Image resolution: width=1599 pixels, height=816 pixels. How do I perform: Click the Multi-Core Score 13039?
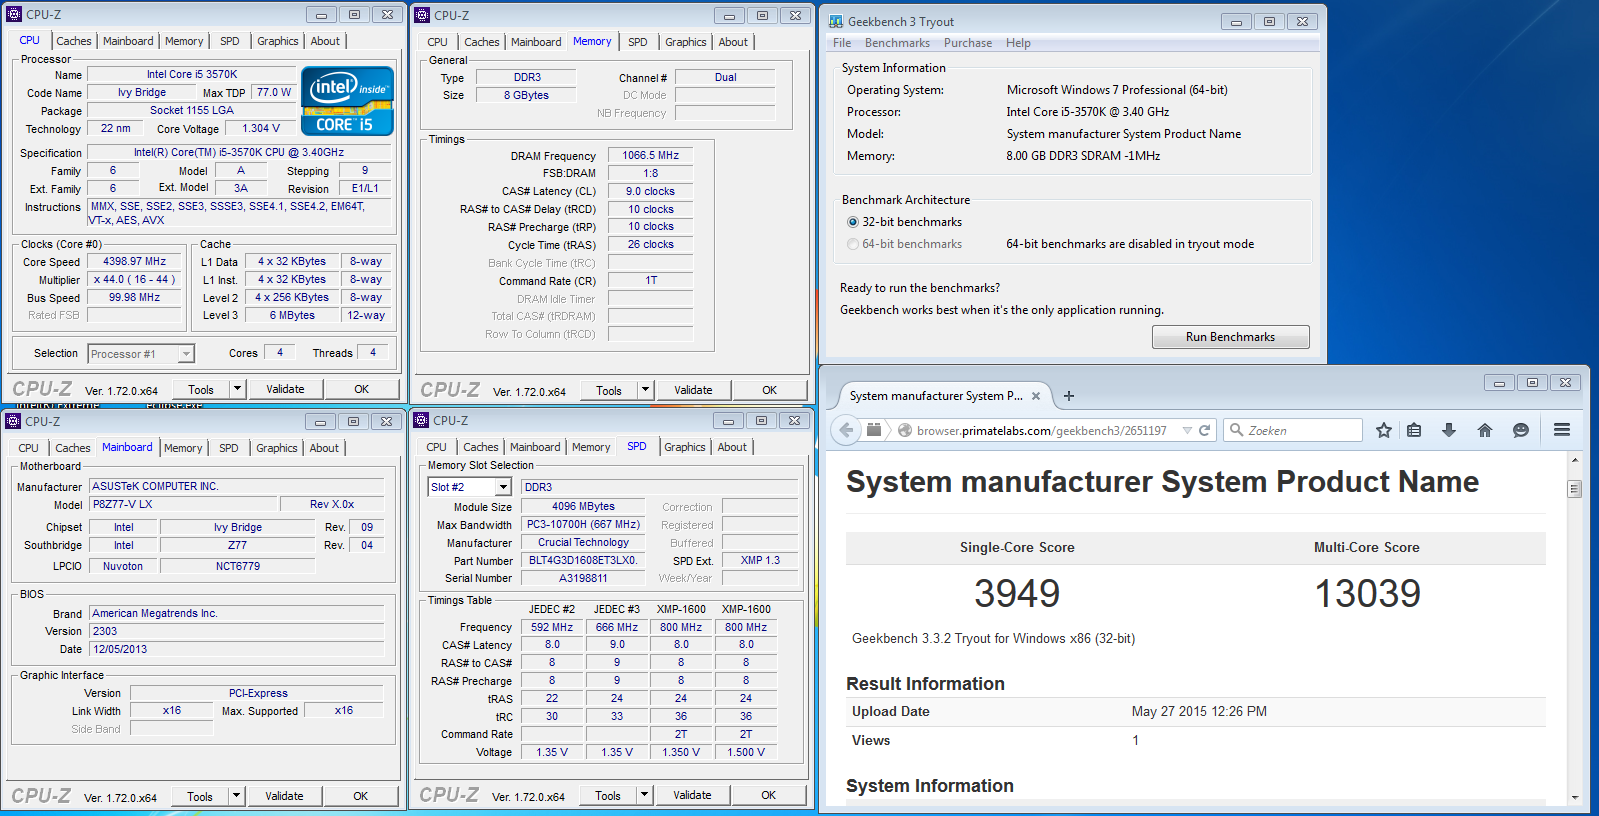coord(1367,593)
